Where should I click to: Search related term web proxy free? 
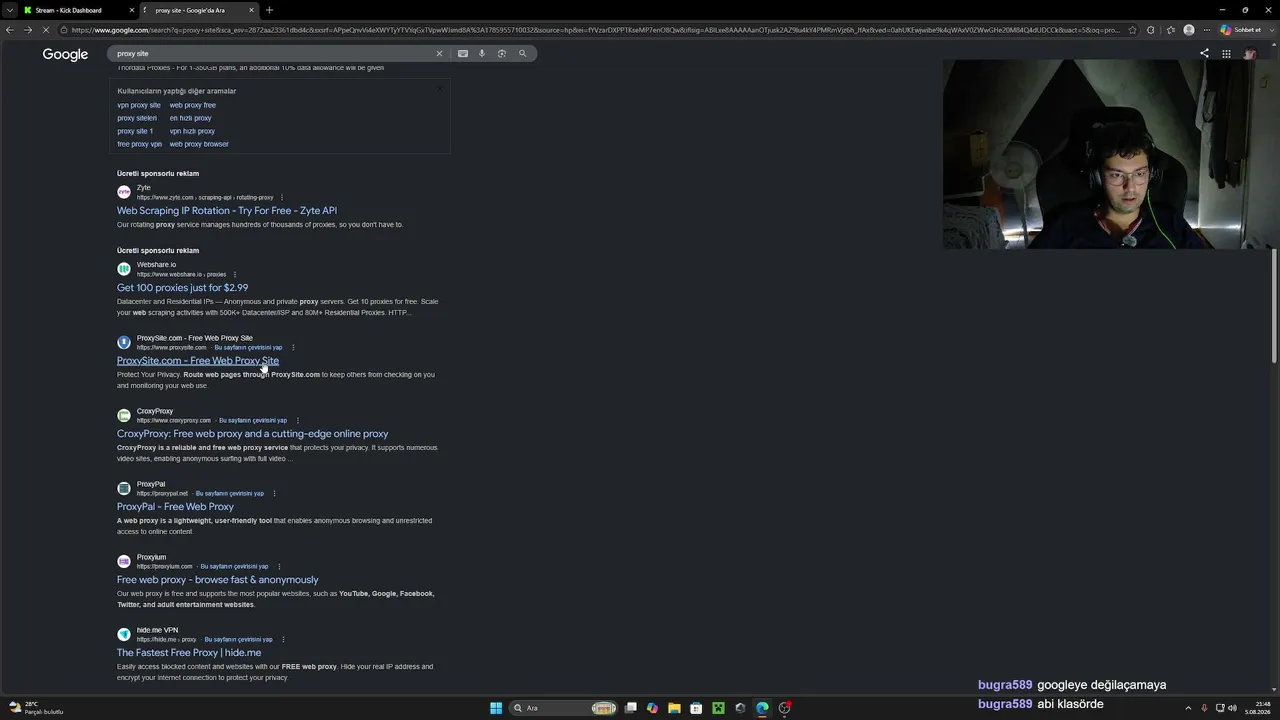[x=193, y=105]
